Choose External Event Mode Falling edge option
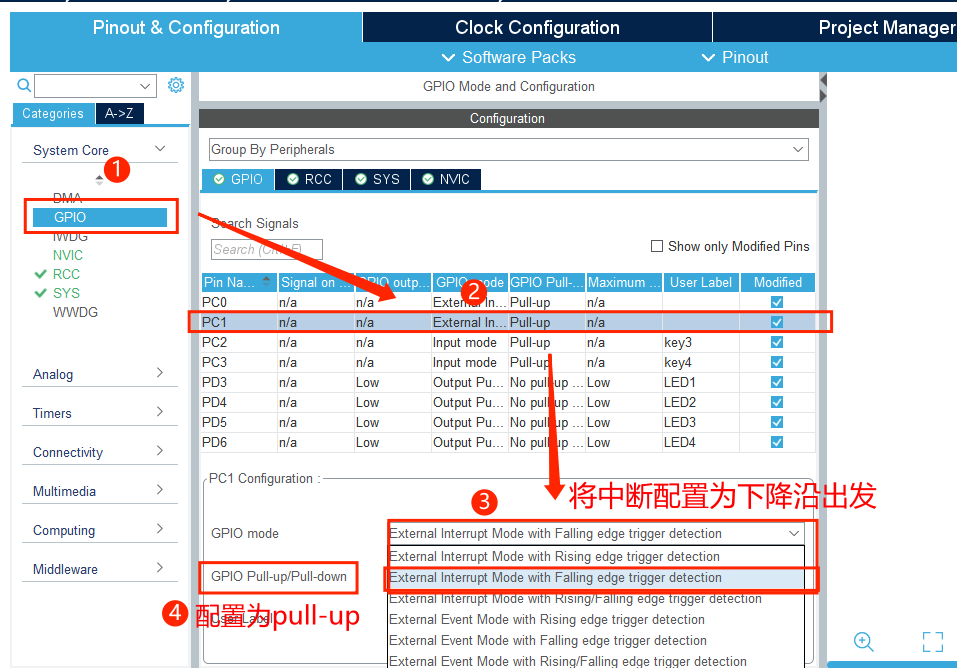 pyautogui.click(x=596, y=640)
